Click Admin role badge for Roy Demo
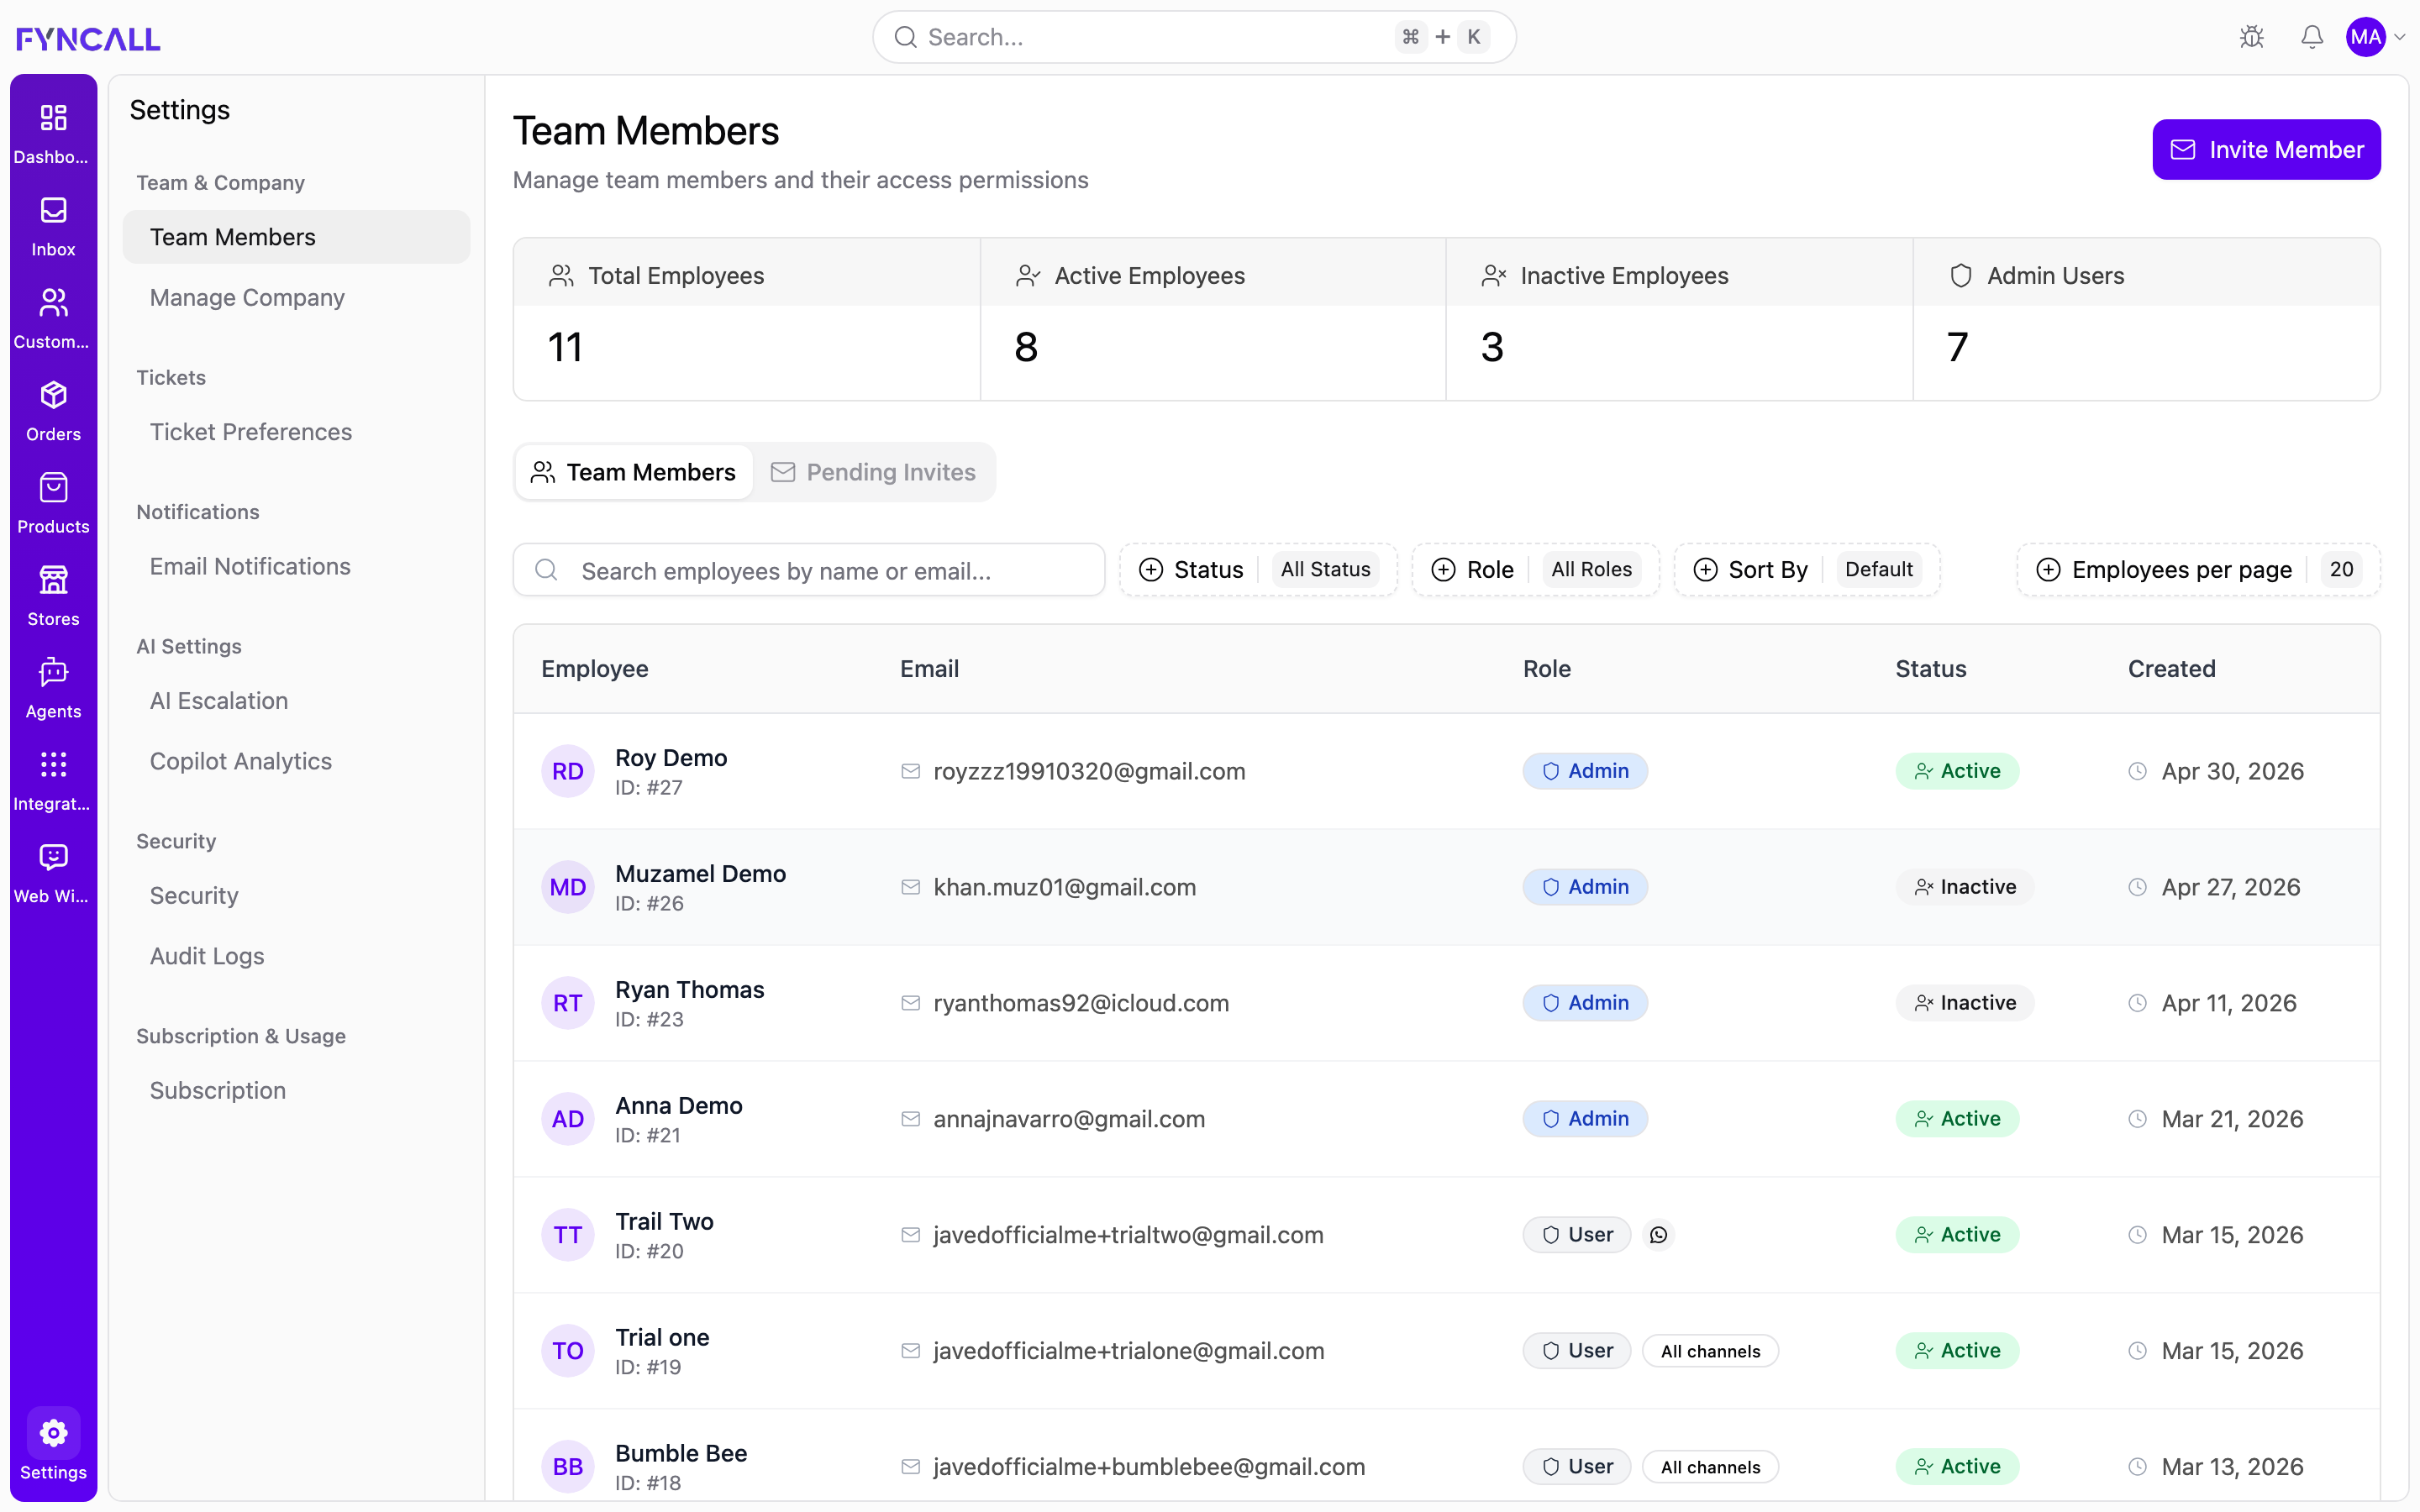The height and width of the screenshot is (1512, 2420). [1585, 771]
